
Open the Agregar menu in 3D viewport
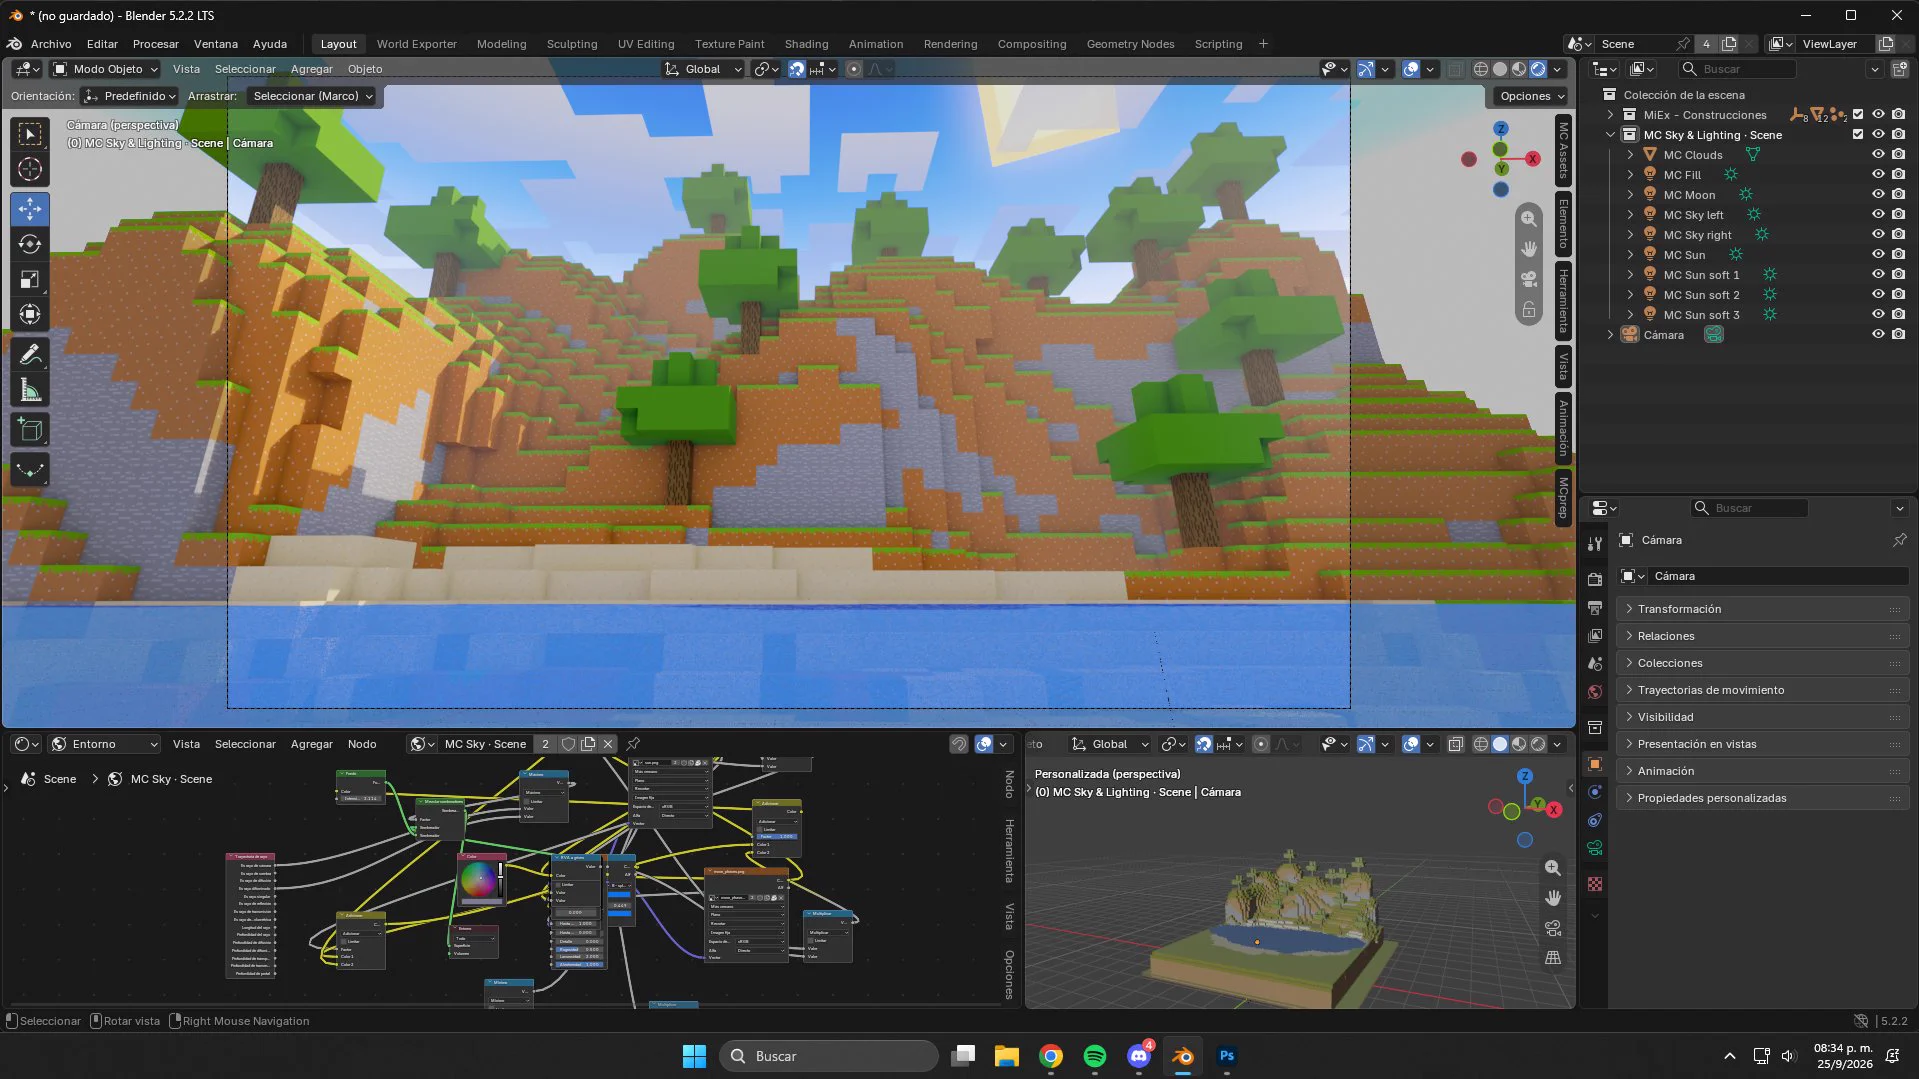pos(311,69)
